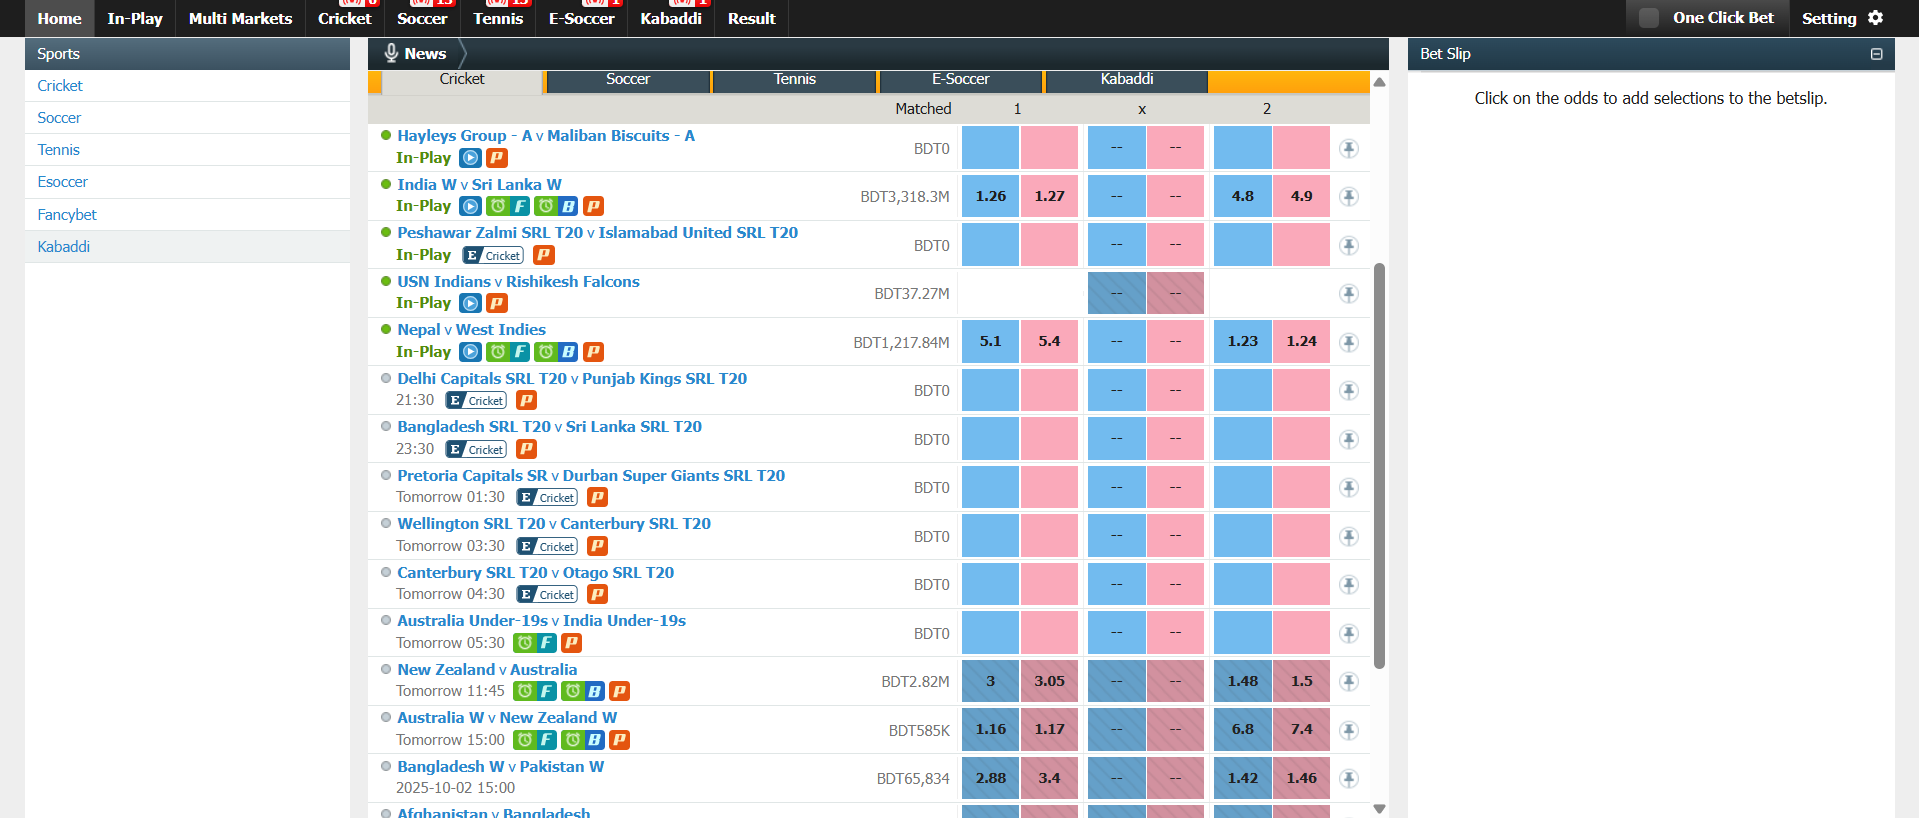Open live stream for Hayleys Group match
Screen dimensions: 1919x818
470,158
